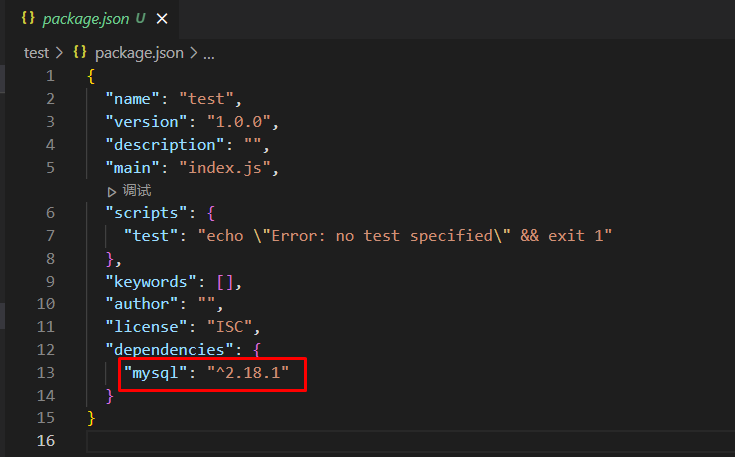Click the debug play triangle icon
Image resolution: width=735 pixels, height=457 pixels.
112,192
